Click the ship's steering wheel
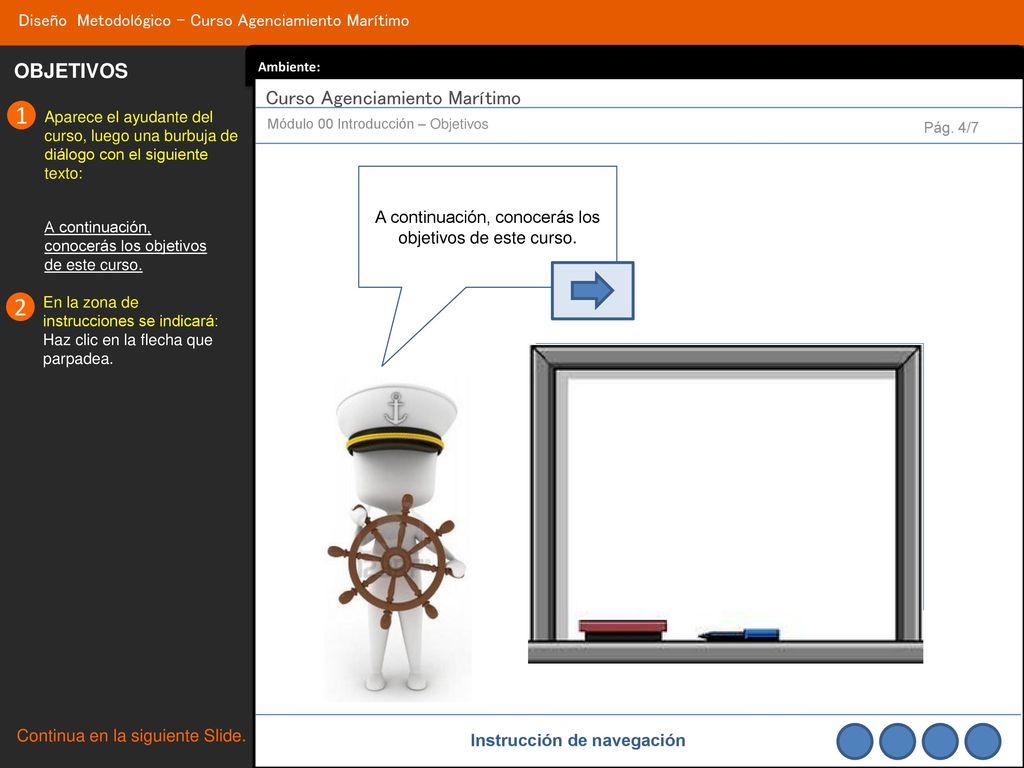This screenshot has height=768, width=1024. click(x=396, y=560)
